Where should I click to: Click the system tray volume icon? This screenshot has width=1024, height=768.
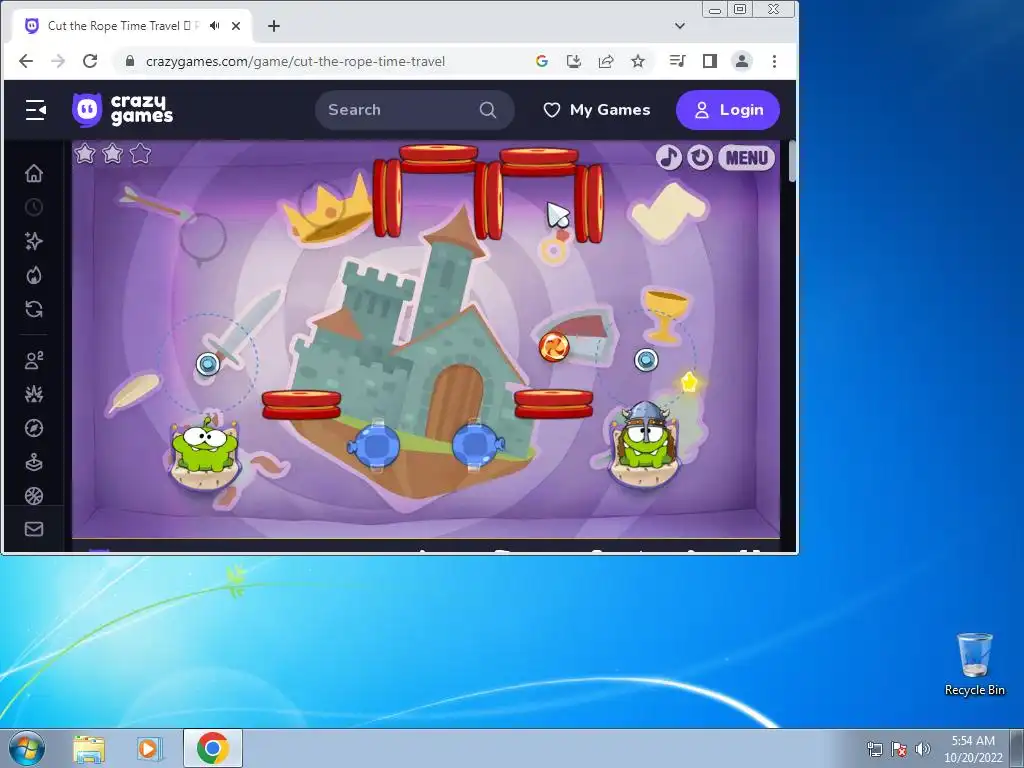tap(922, 749)
